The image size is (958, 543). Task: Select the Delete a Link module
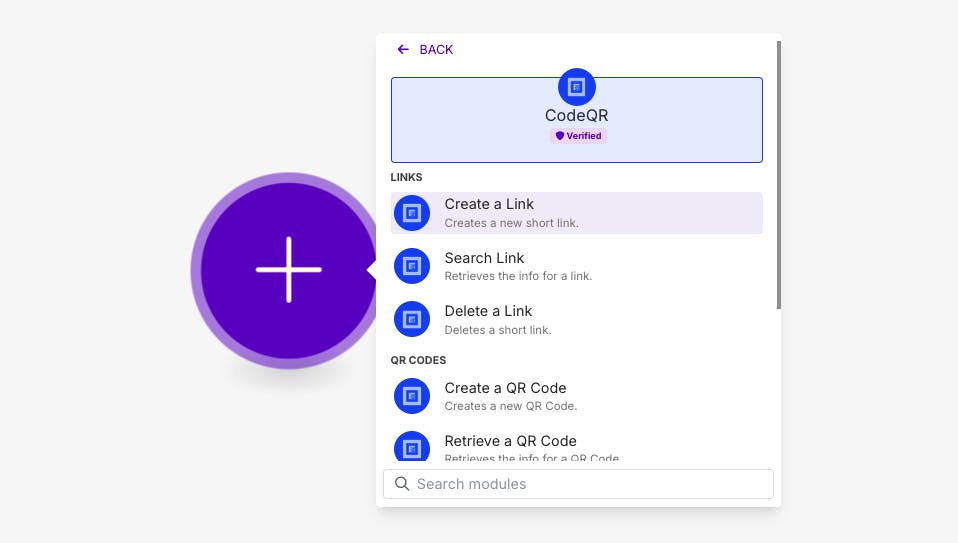pyautogui.click(x=576, y=319)
